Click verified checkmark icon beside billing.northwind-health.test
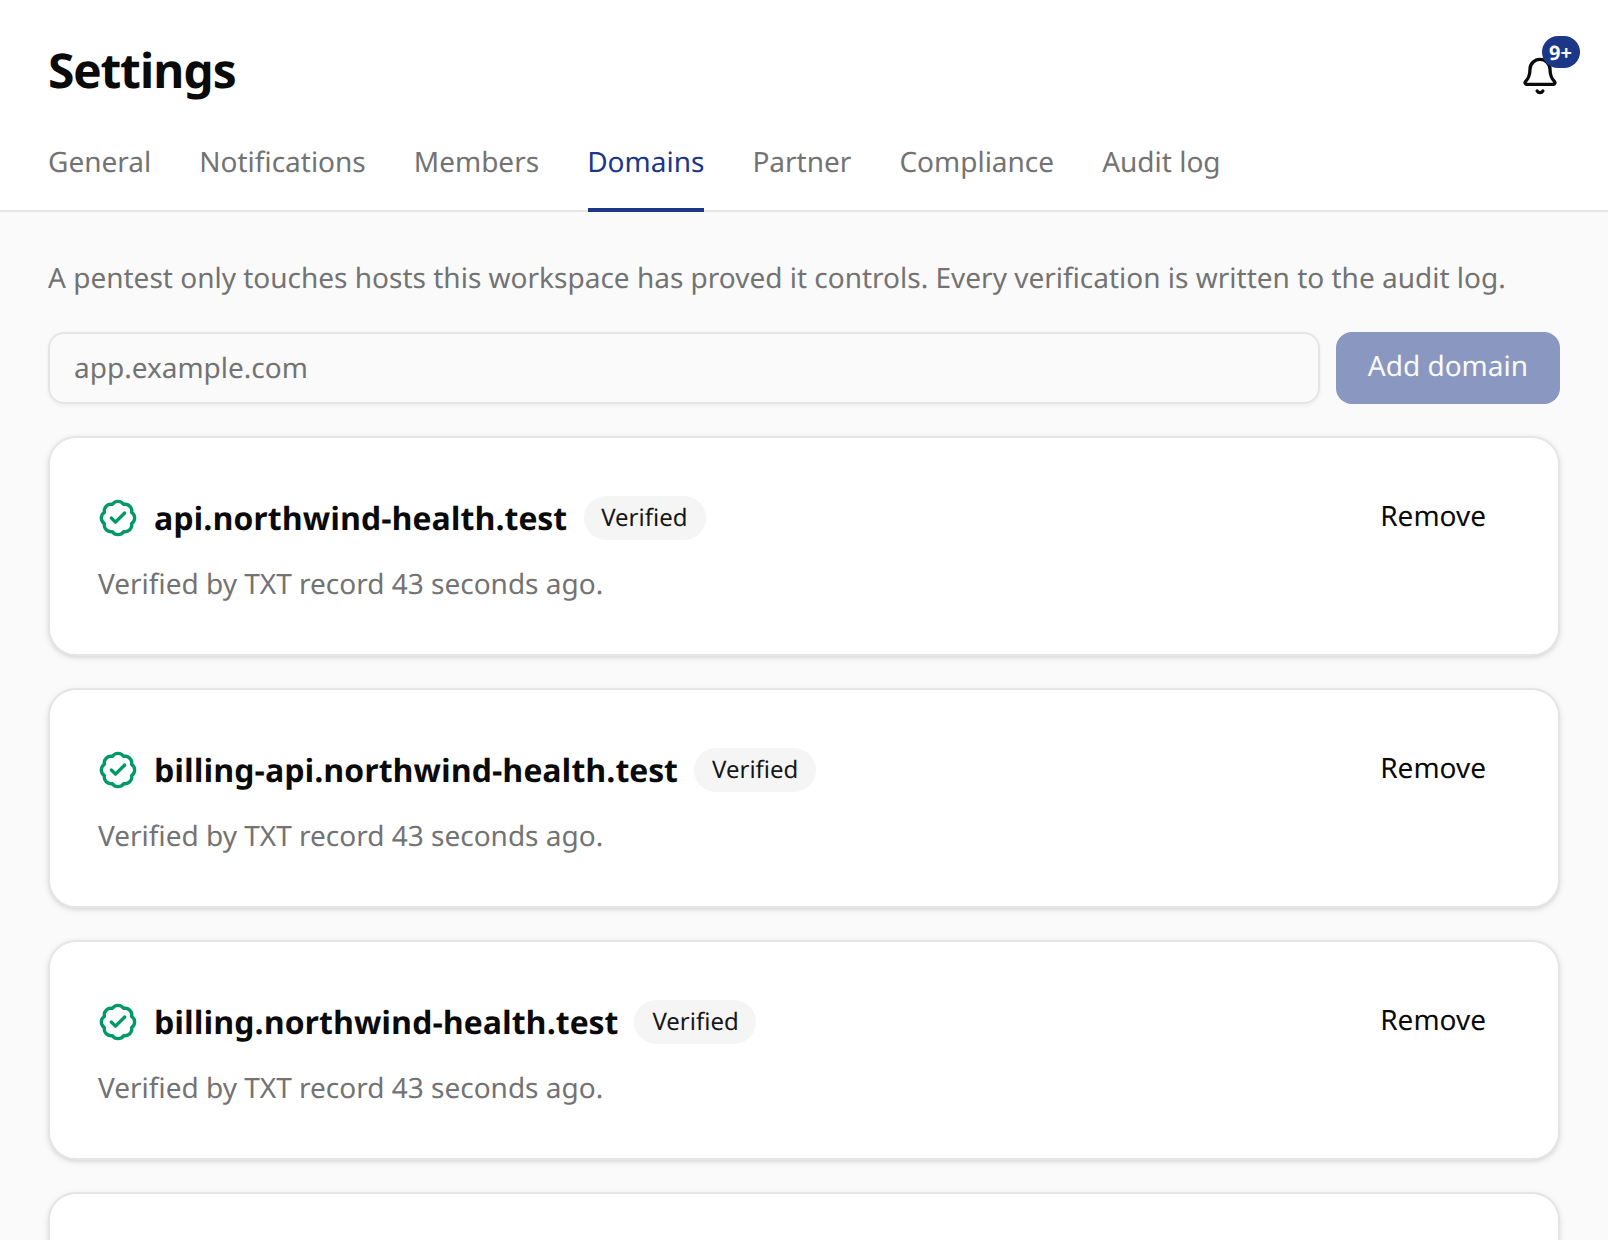 pos(118,1022)
